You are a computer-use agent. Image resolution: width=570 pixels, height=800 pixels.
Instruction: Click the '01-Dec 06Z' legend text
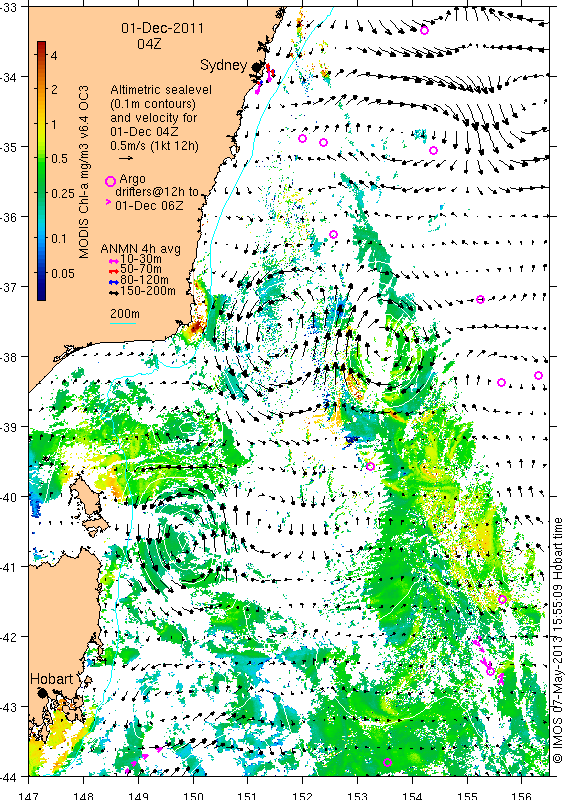pyautogui.click(x=149, y=206)
